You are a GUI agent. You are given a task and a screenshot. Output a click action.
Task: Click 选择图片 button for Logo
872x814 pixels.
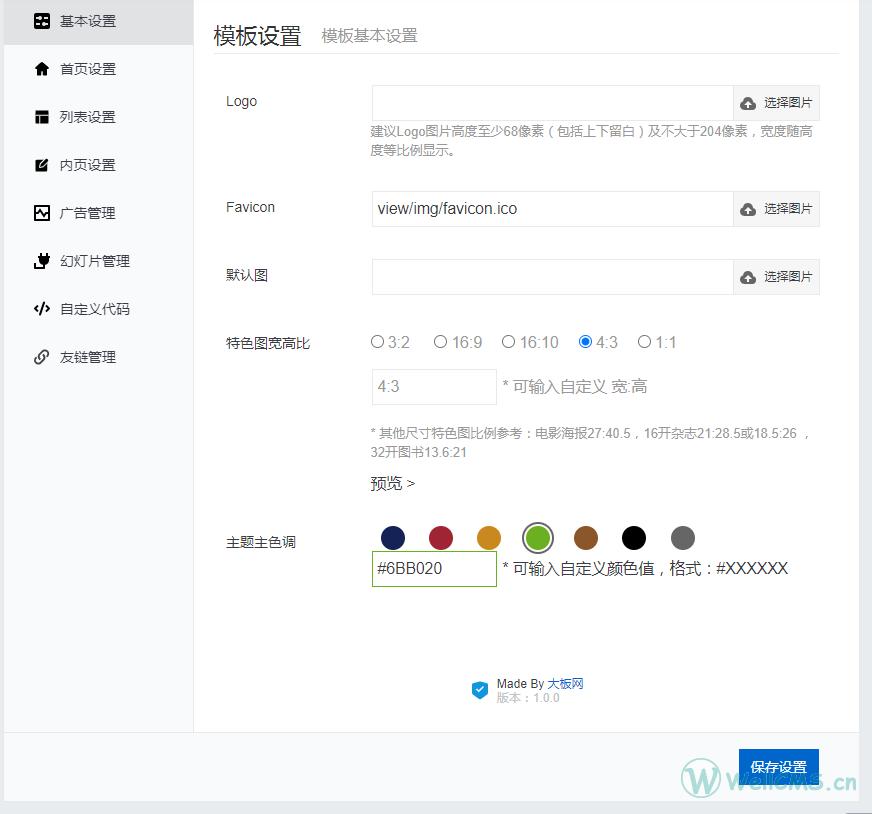point(776,103)
